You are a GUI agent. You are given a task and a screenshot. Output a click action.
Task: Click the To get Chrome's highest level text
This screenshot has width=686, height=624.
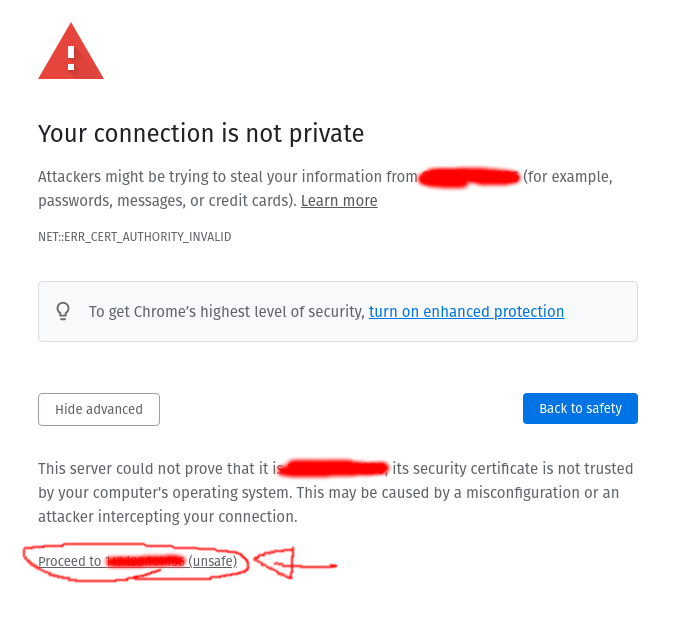click(226, 312)
